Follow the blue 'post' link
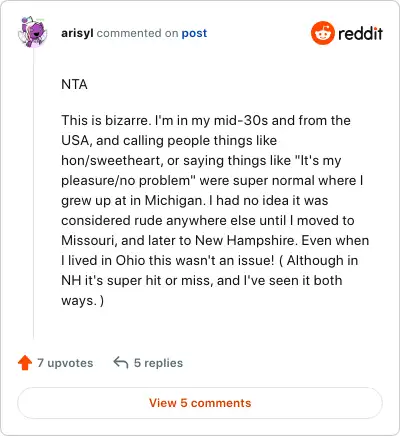This screenshot has width=400, height=436. point(194,33)
